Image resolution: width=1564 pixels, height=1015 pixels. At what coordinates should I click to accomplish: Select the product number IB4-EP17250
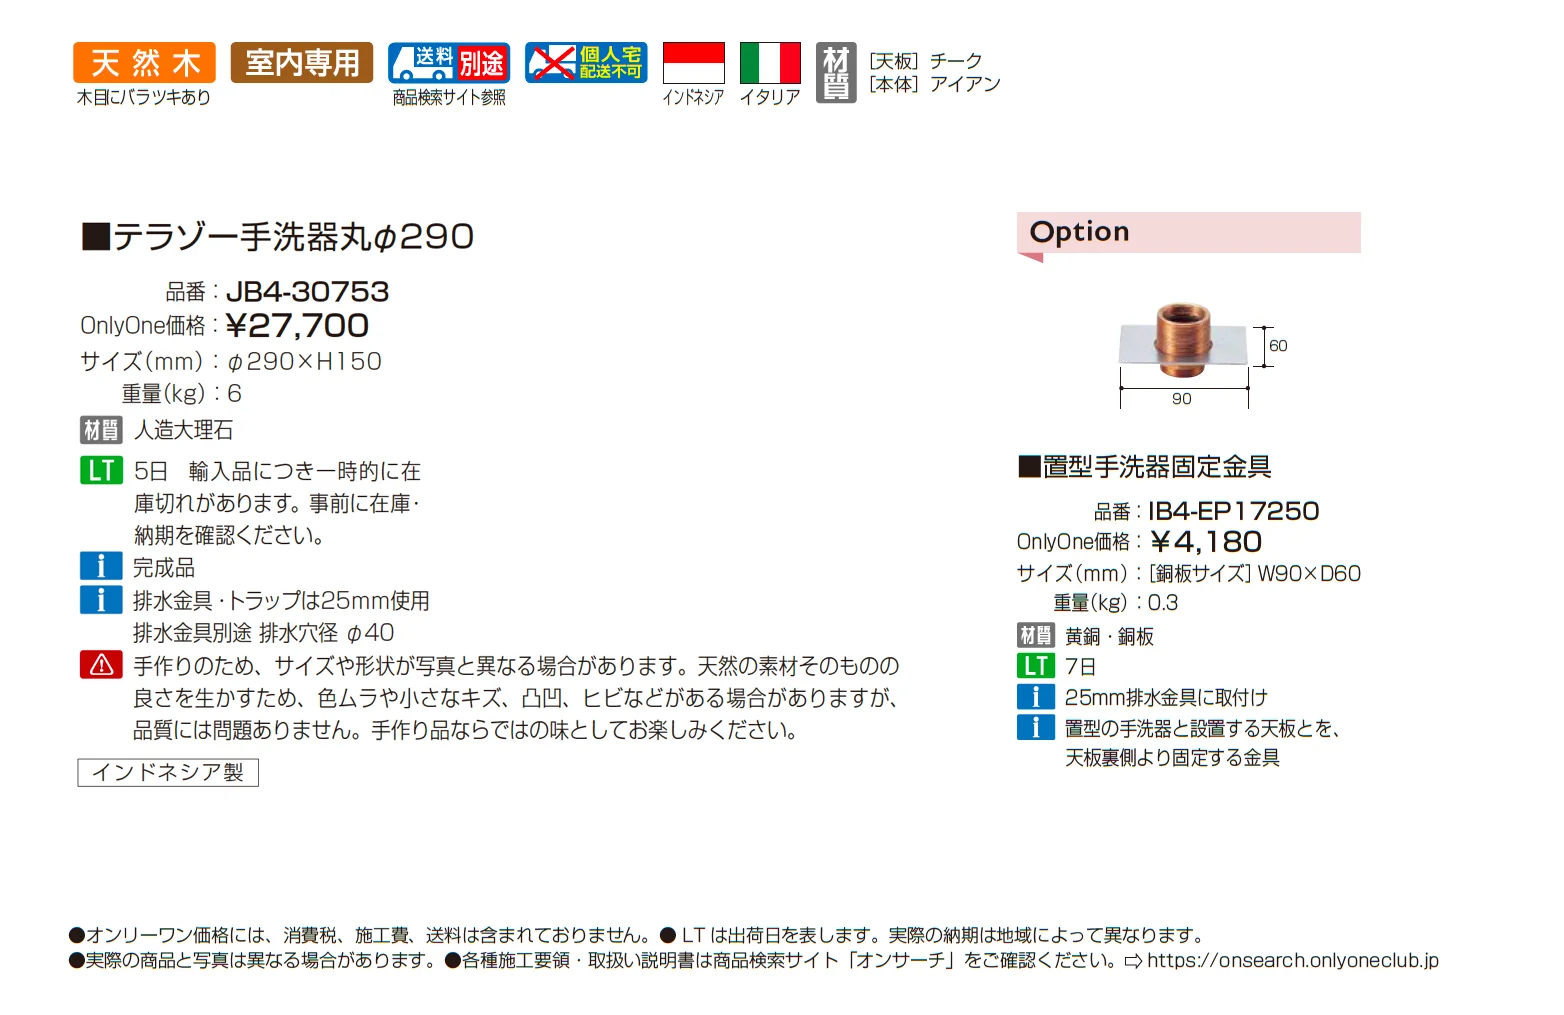click(1234, 511)
